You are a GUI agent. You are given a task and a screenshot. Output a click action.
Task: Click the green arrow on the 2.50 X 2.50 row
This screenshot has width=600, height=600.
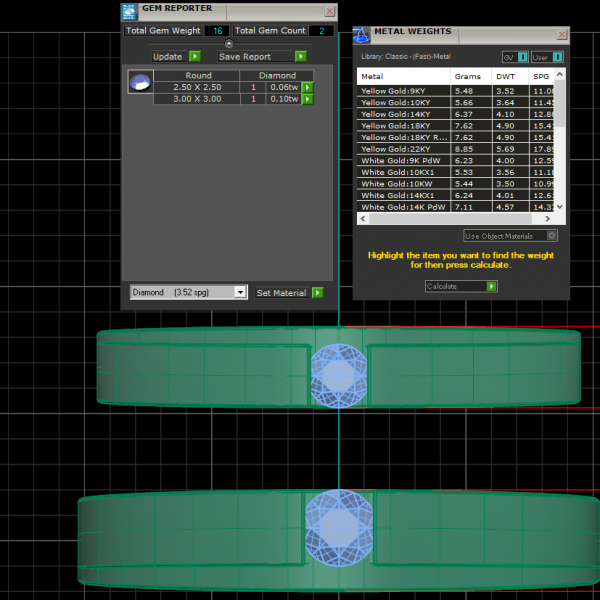coord(308,87)
